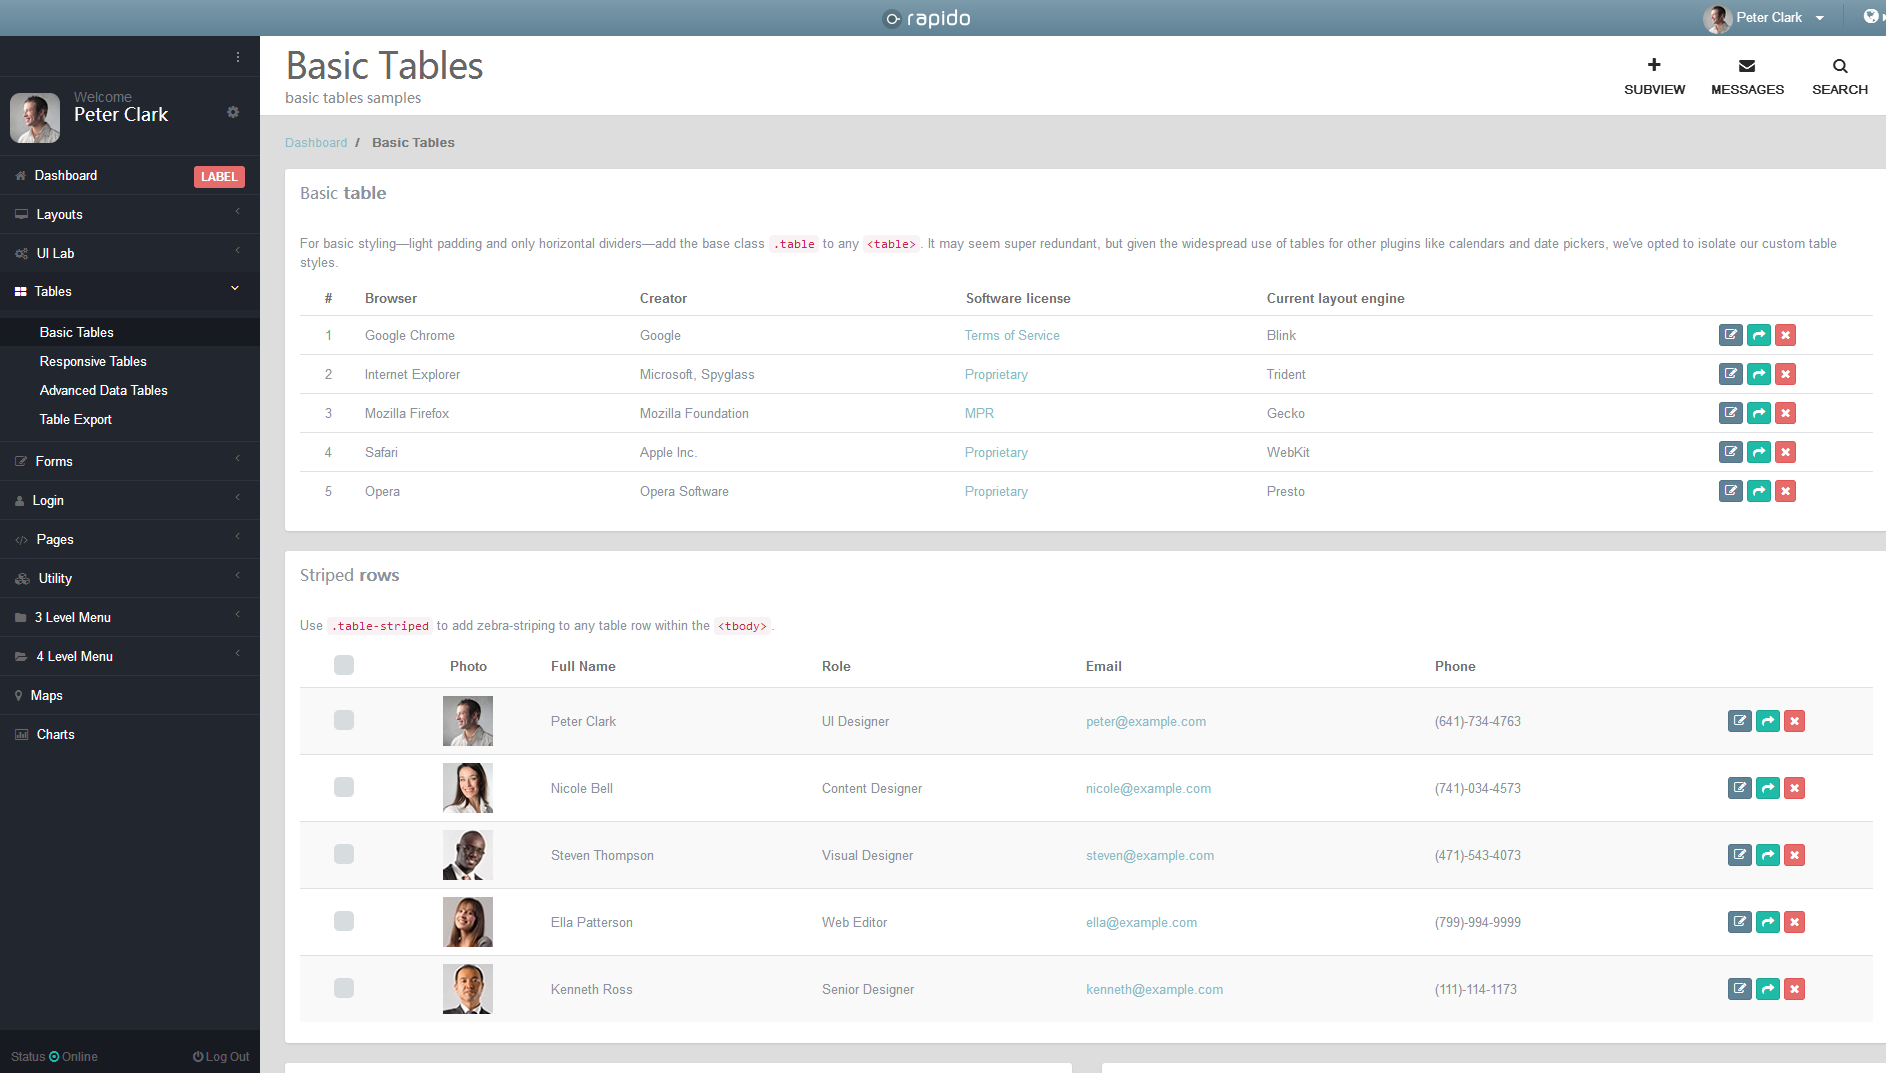Edit Peter Clark's table row
The width and height of the screenshot is (1886, 1073).
point(1739,721)
